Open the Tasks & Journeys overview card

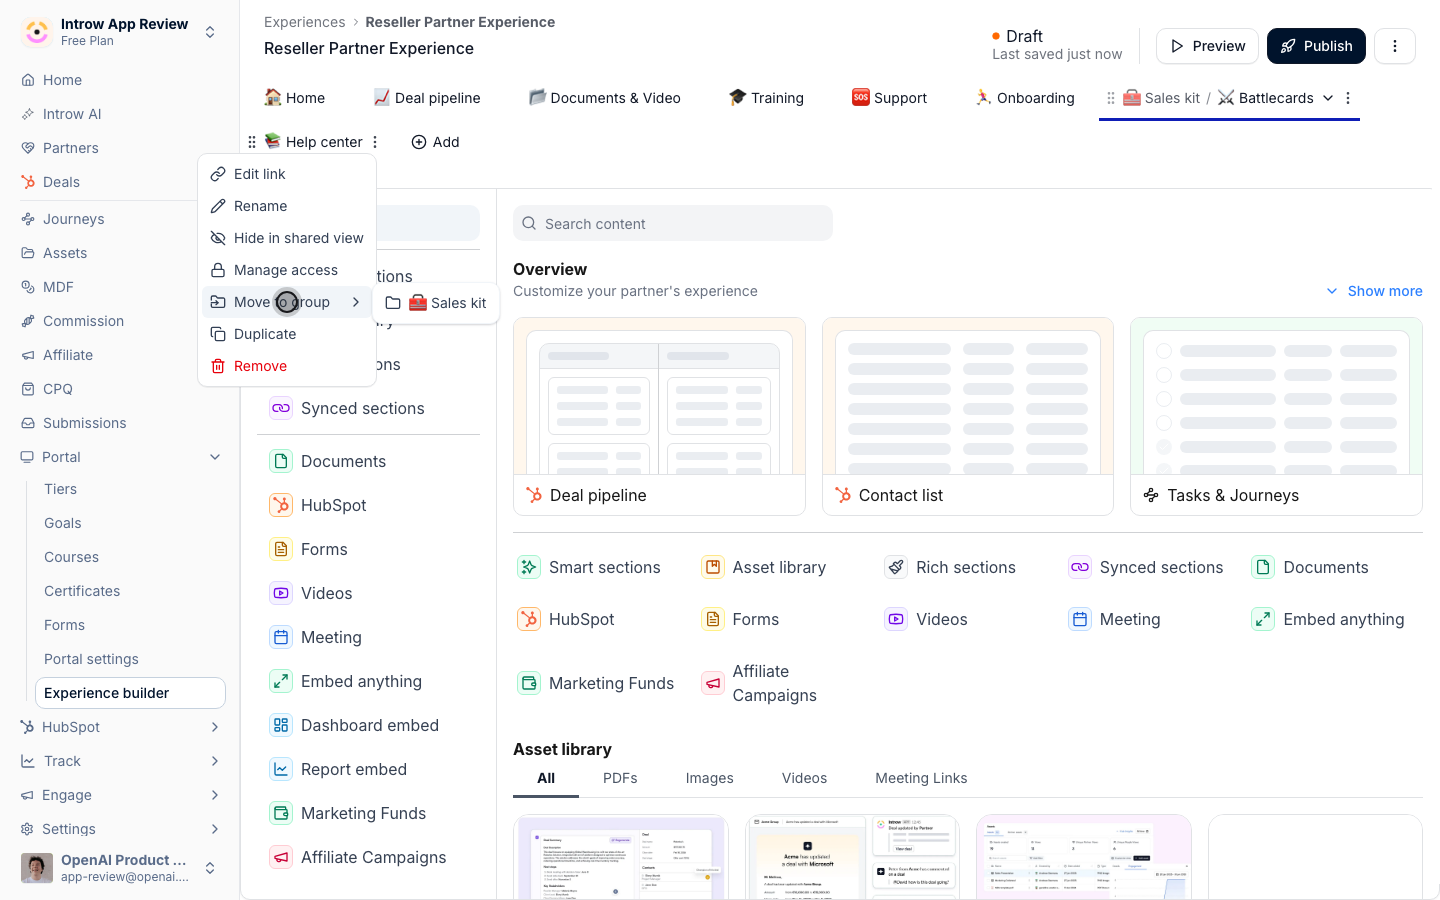click(1276, 417)
